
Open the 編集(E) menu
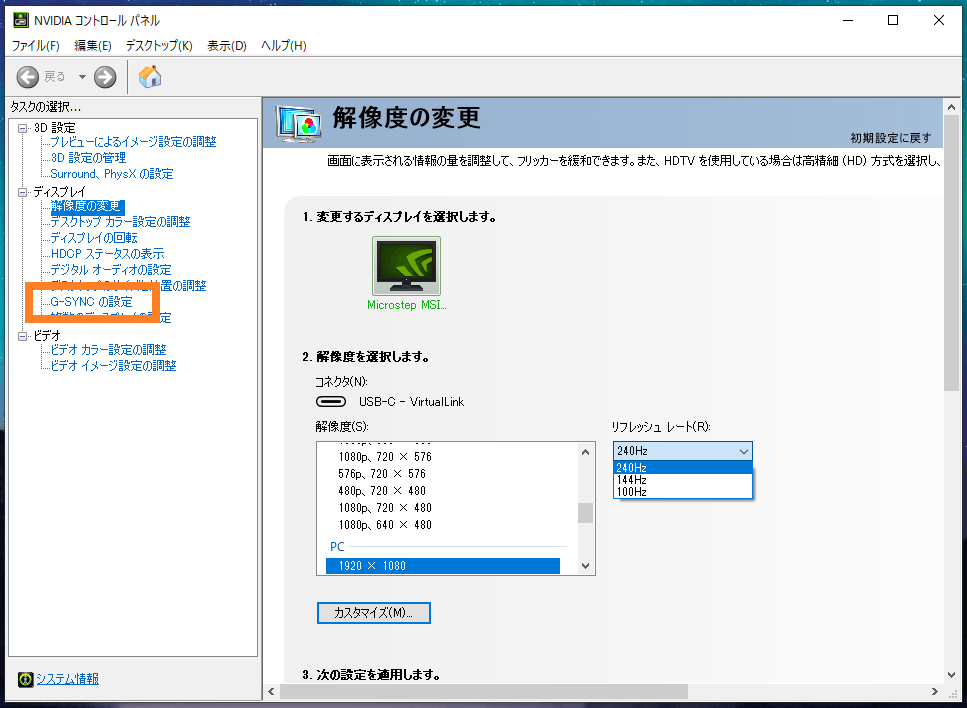(x=93, y=46)
